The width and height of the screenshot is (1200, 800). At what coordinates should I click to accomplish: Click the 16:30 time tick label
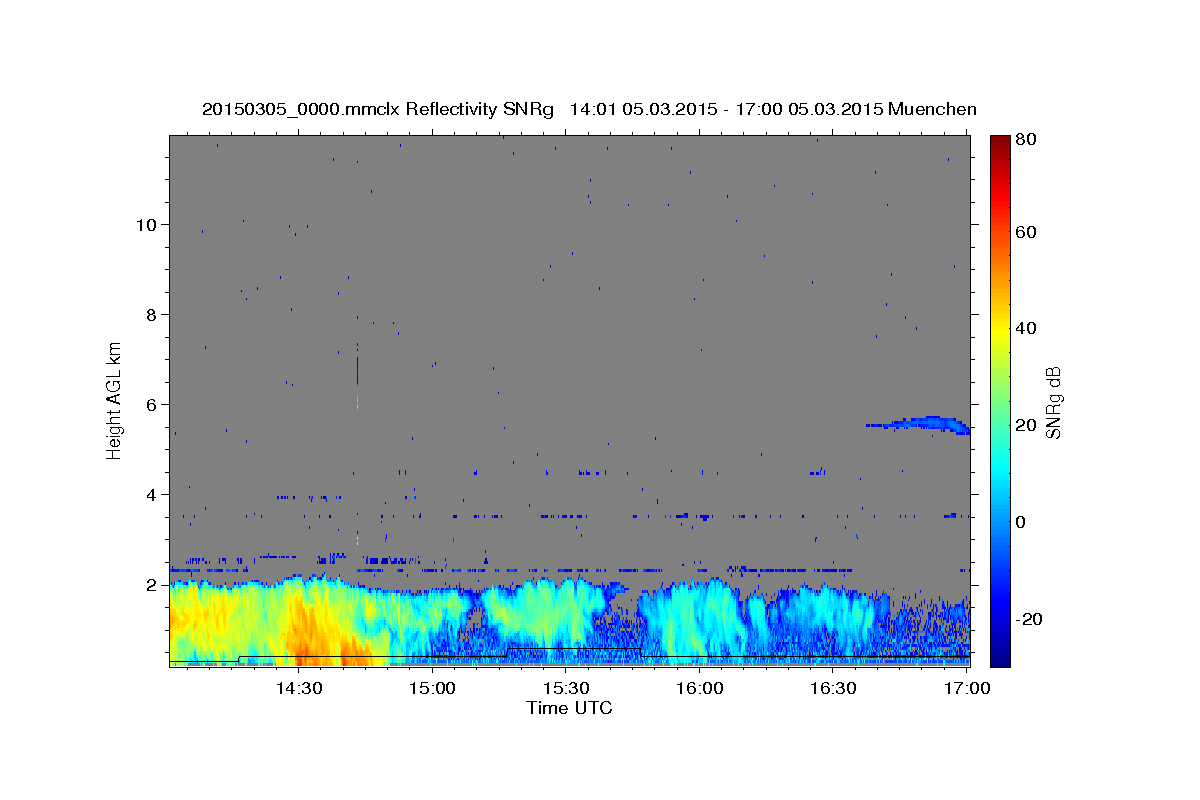833,689
